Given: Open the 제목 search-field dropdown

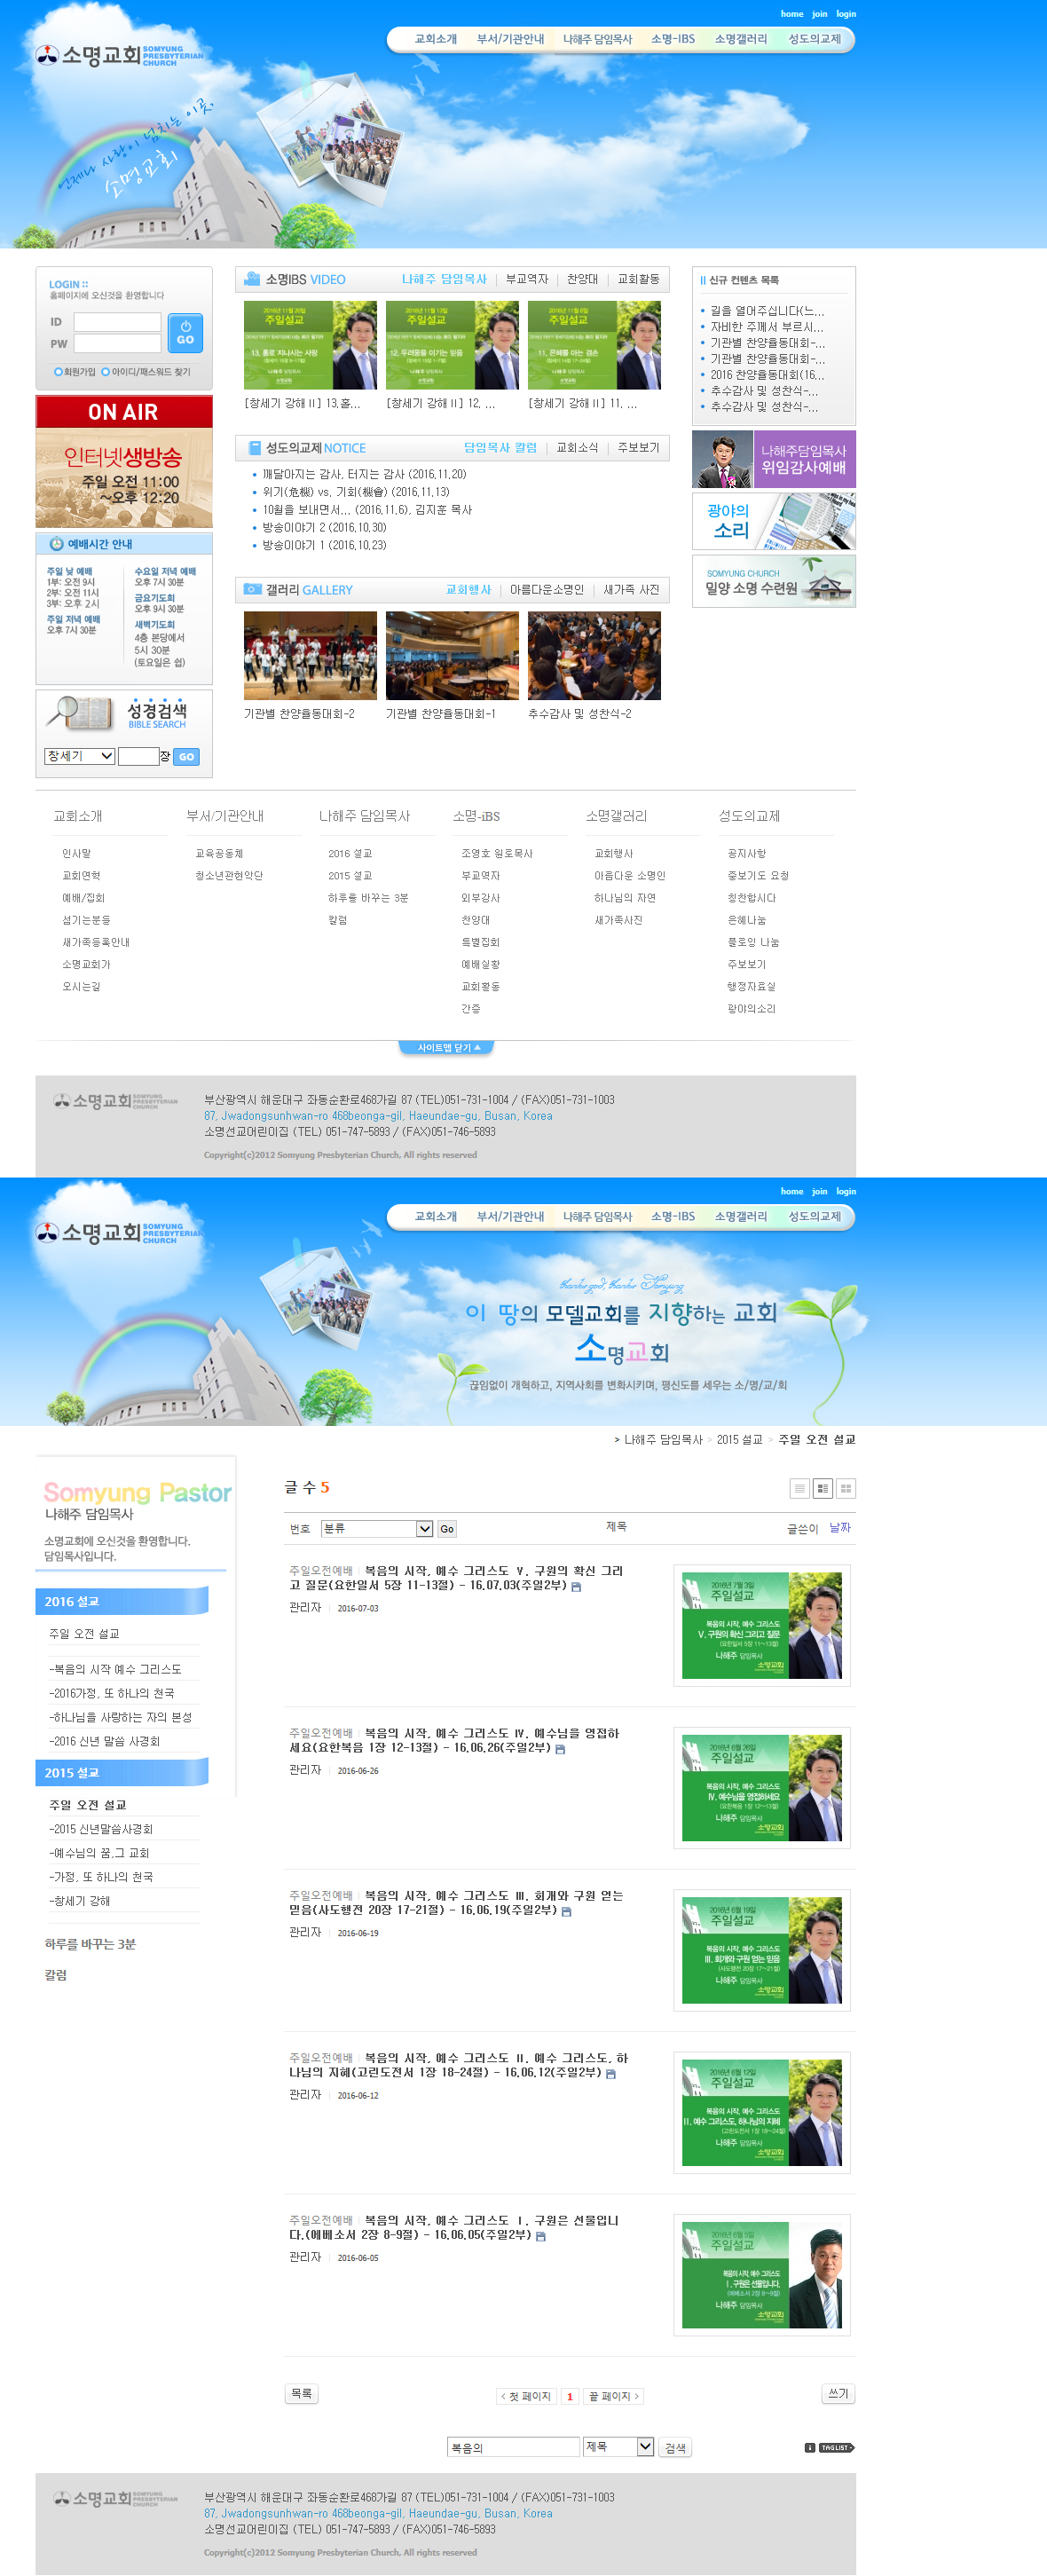Looking at the screenshot, I should pos(618,2447).
